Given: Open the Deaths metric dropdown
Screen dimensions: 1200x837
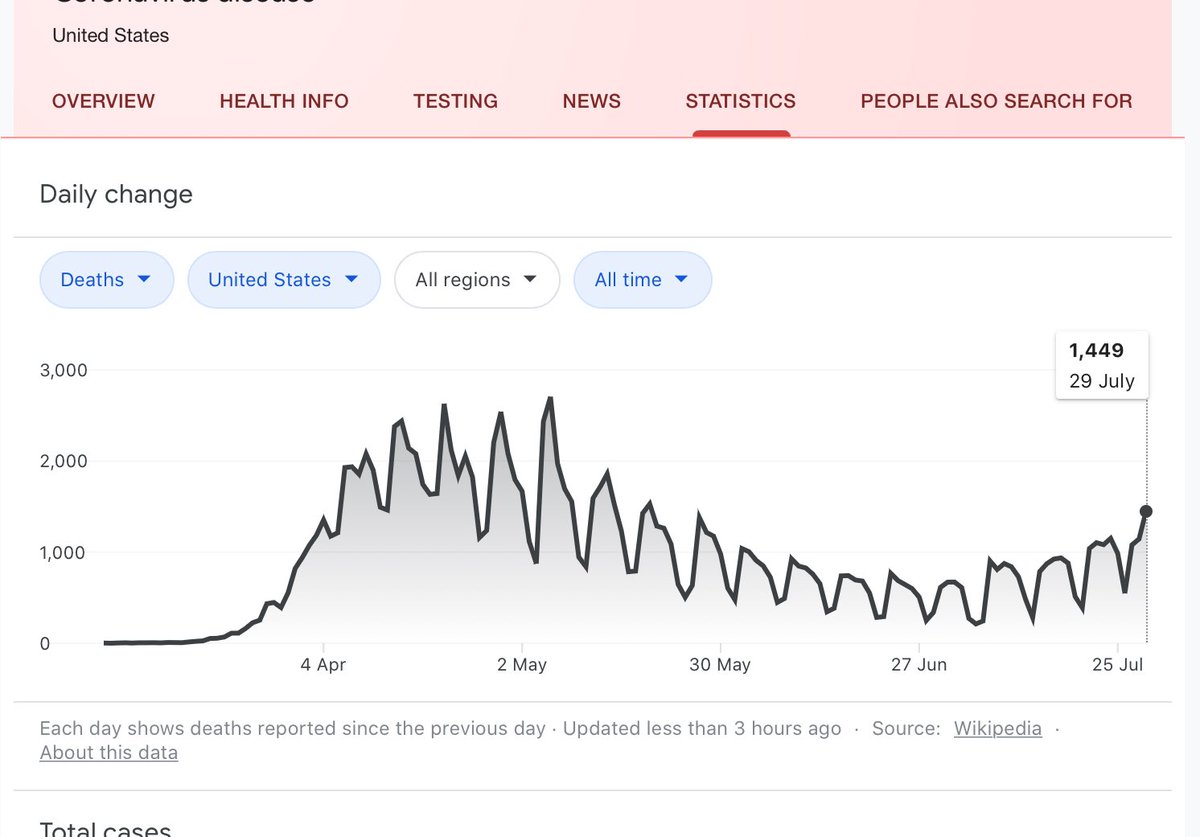Looking at the screenshot, I should (107, 280).
